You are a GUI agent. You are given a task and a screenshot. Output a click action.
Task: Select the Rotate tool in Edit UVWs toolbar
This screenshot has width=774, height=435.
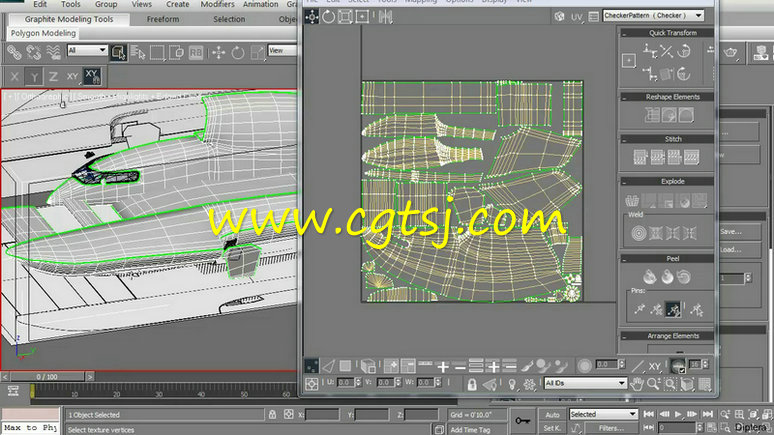pos(328,17)
